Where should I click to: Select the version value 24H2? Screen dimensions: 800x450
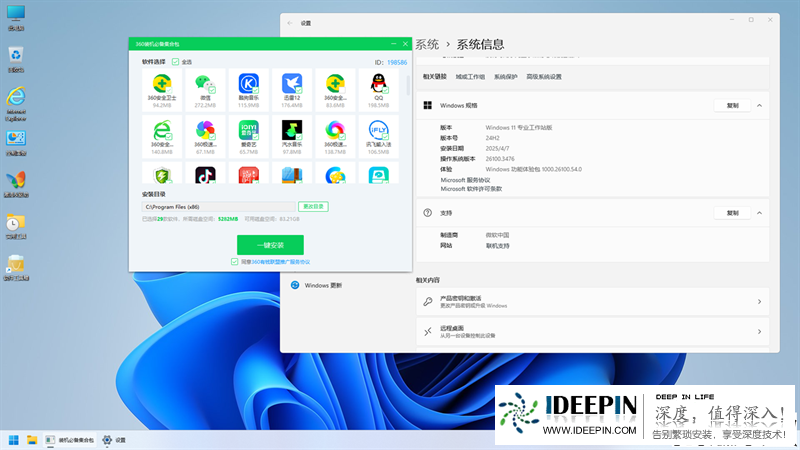pyautogui.click(x=492, y=138)
